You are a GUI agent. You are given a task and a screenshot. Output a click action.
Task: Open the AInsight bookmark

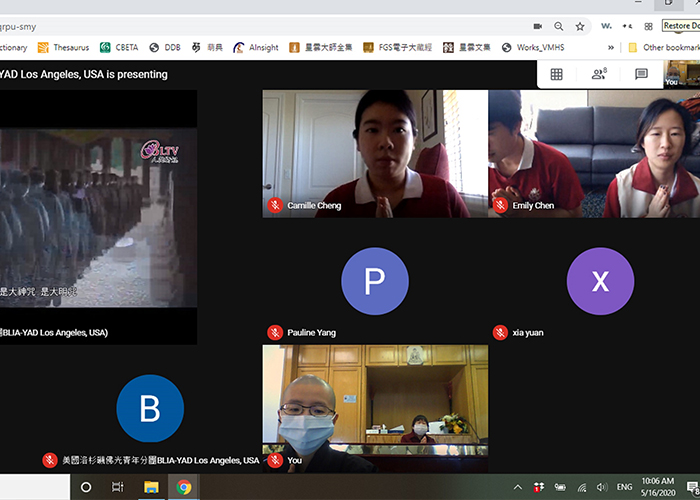256,47
